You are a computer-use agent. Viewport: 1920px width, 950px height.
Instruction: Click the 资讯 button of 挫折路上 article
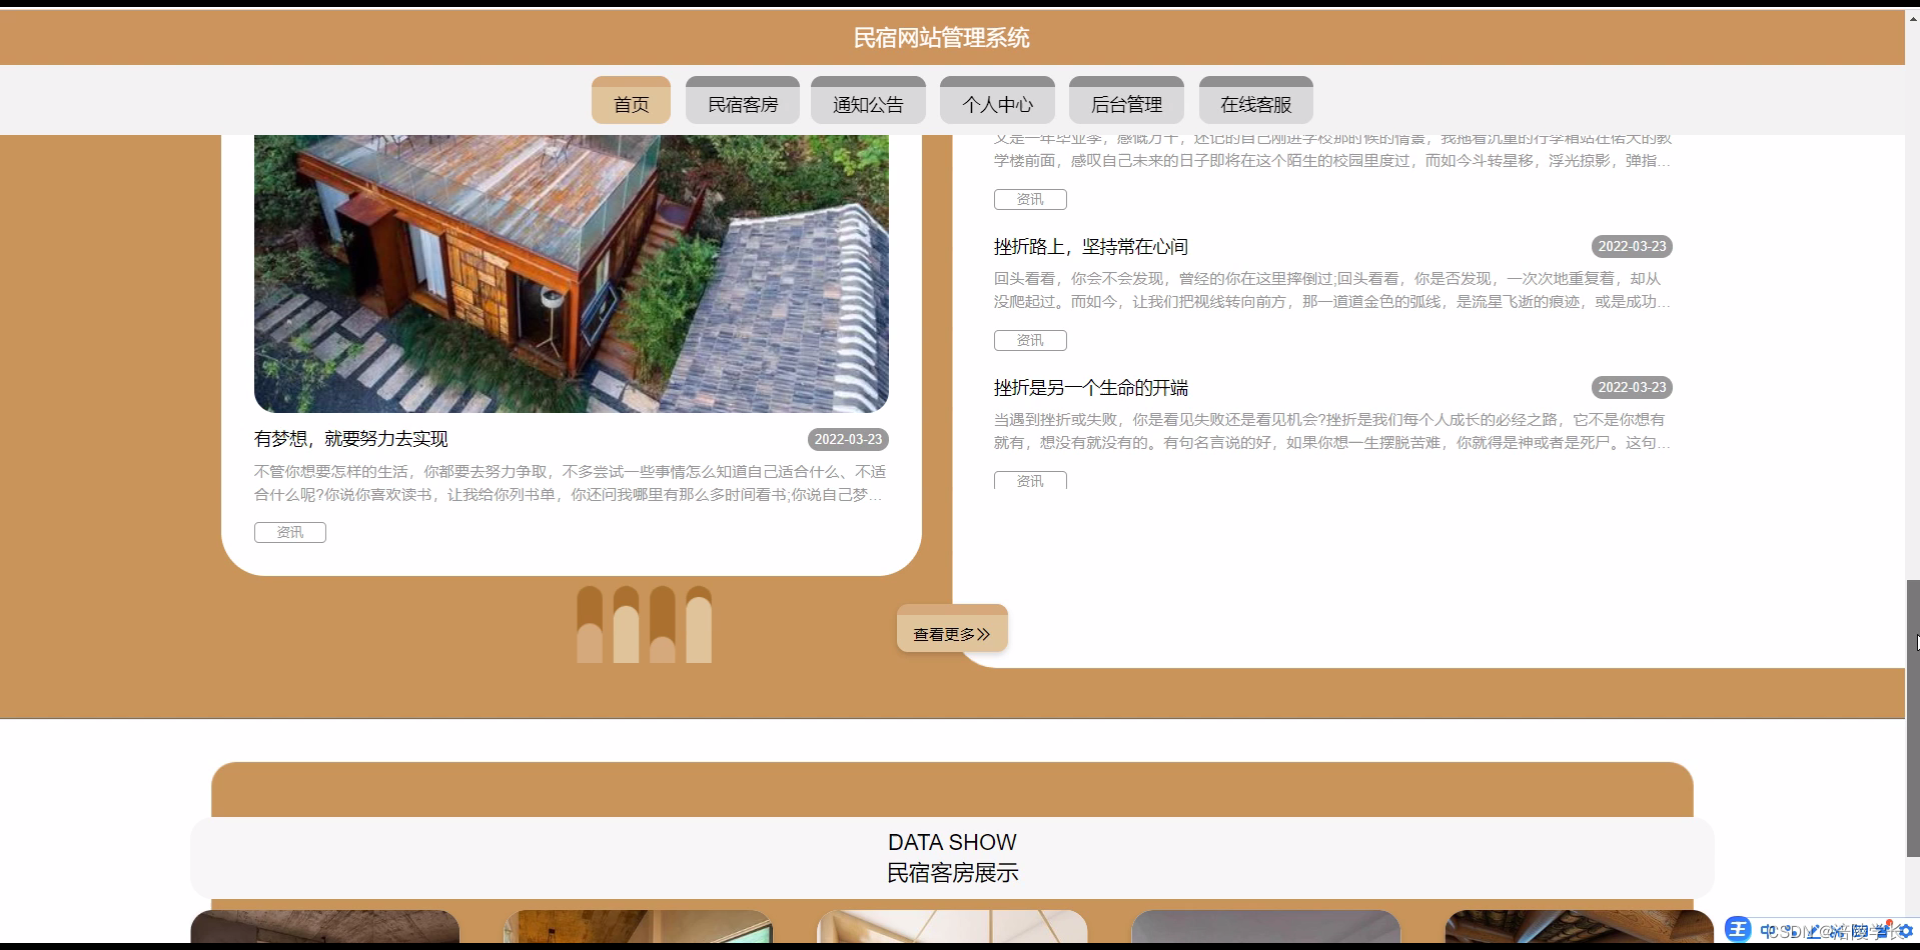(x=1030, y=340)
